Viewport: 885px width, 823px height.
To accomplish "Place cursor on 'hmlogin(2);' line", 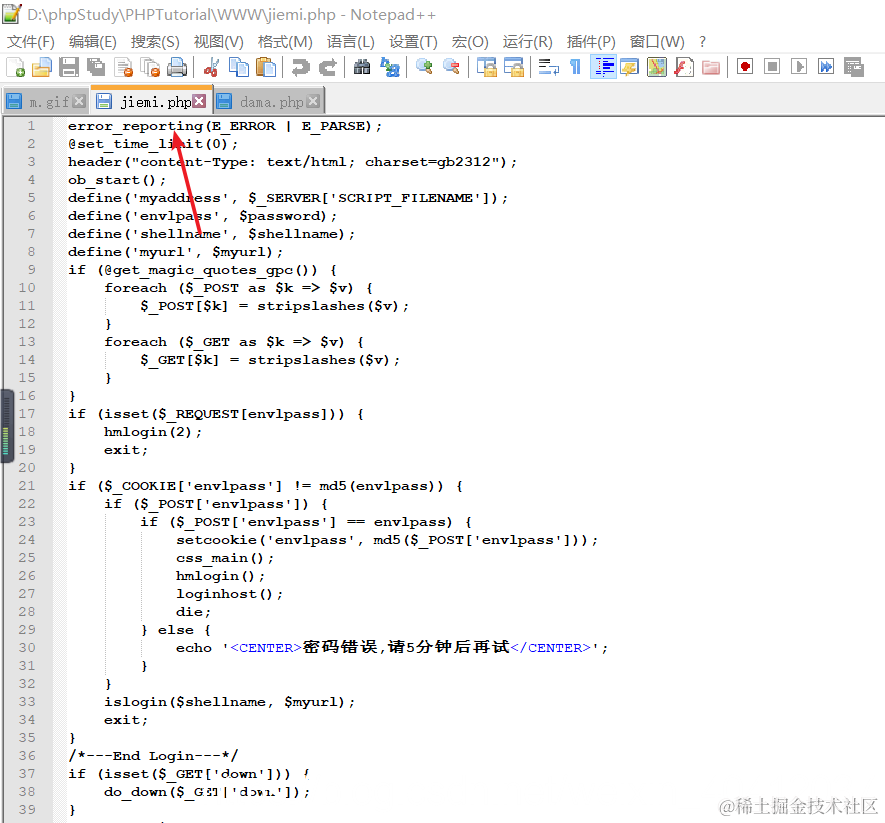I will coord(152,432).
